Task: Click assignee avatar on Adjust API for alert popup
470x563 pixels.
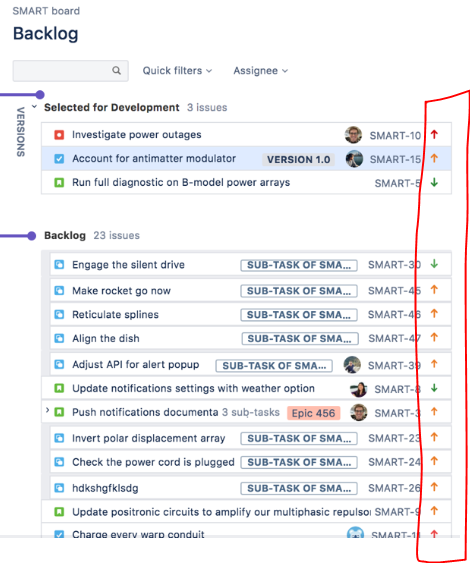Action: (352, 365)
